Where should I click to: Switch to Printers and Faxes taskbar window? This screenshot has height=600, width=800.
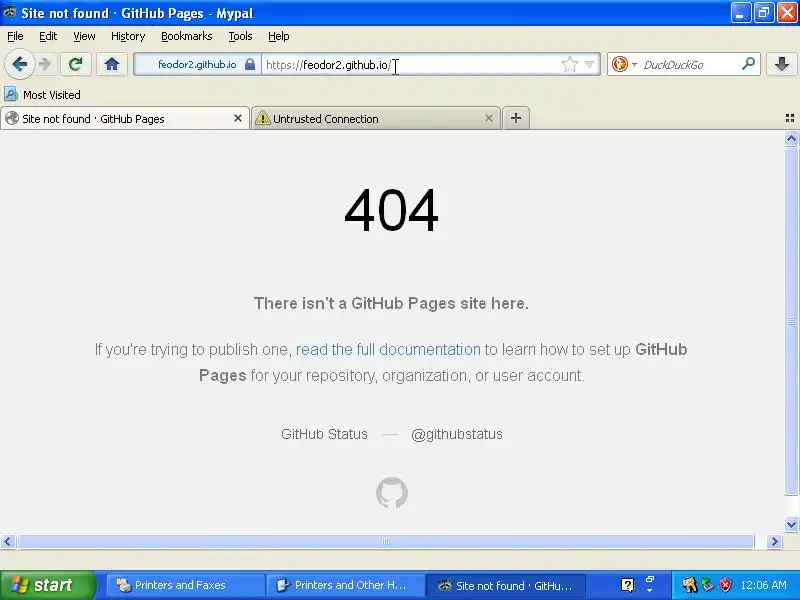point(185,585)
